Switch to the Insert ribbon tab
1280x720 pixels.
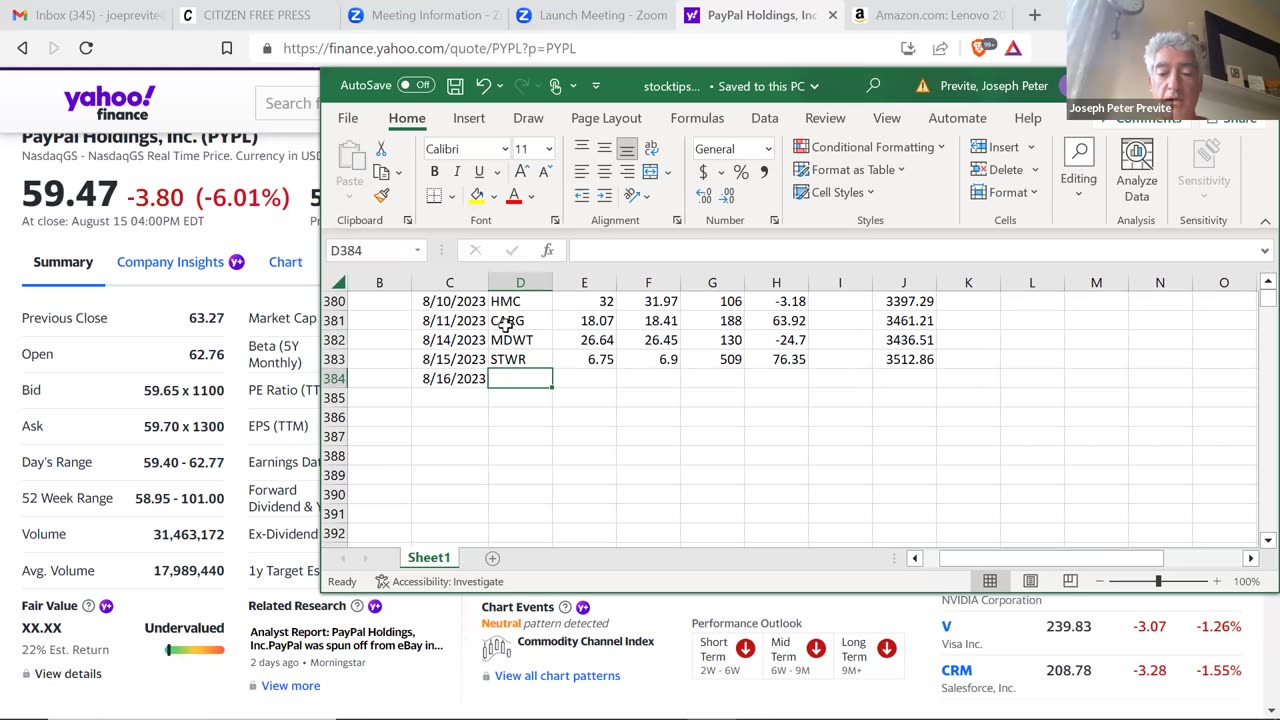[469, 118]
